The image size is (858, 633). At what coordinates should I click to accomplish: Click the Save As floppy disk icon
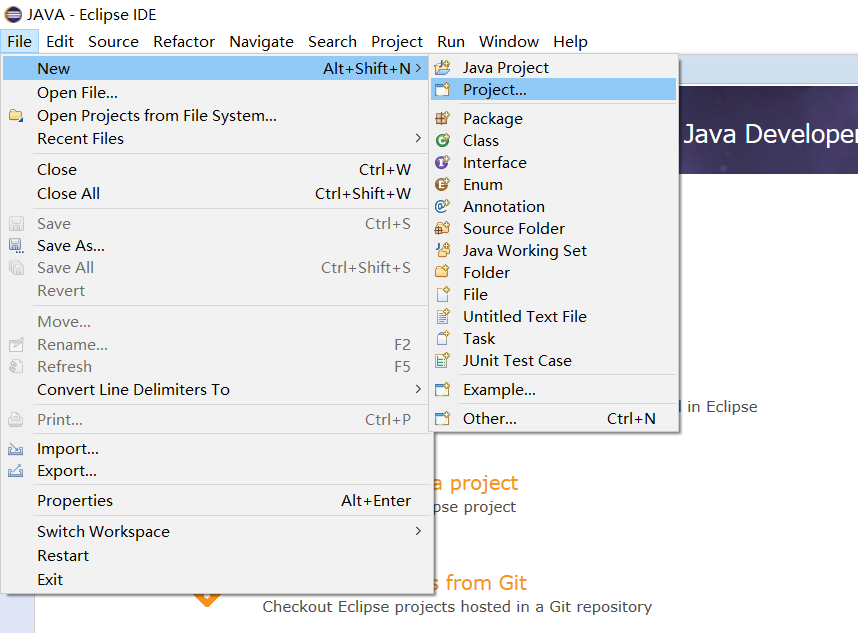coord(16,246)
